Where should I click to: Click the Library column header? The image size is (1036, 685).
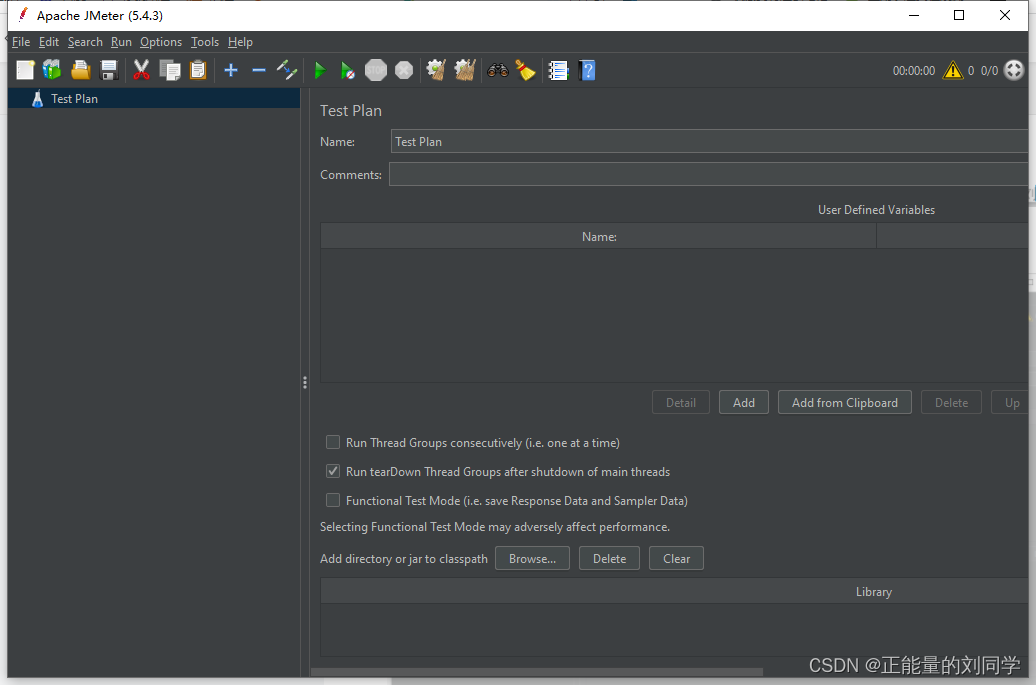(675, 592)
